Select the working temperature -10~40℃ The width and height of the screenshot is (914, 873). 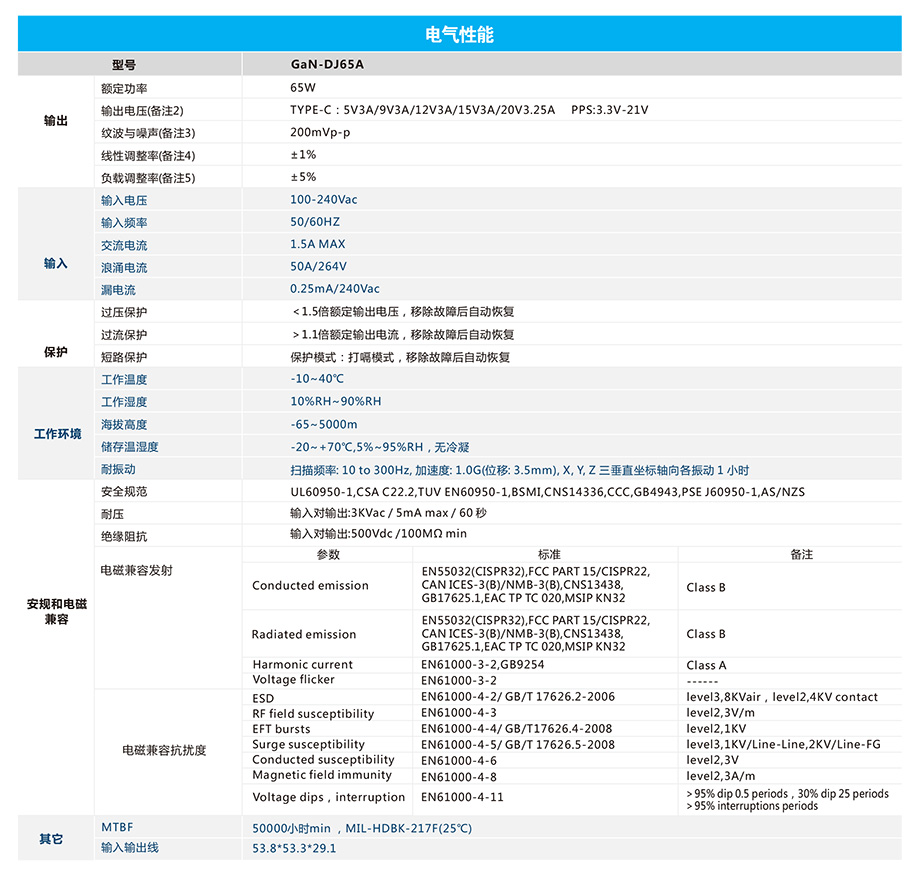pos(317,379)
